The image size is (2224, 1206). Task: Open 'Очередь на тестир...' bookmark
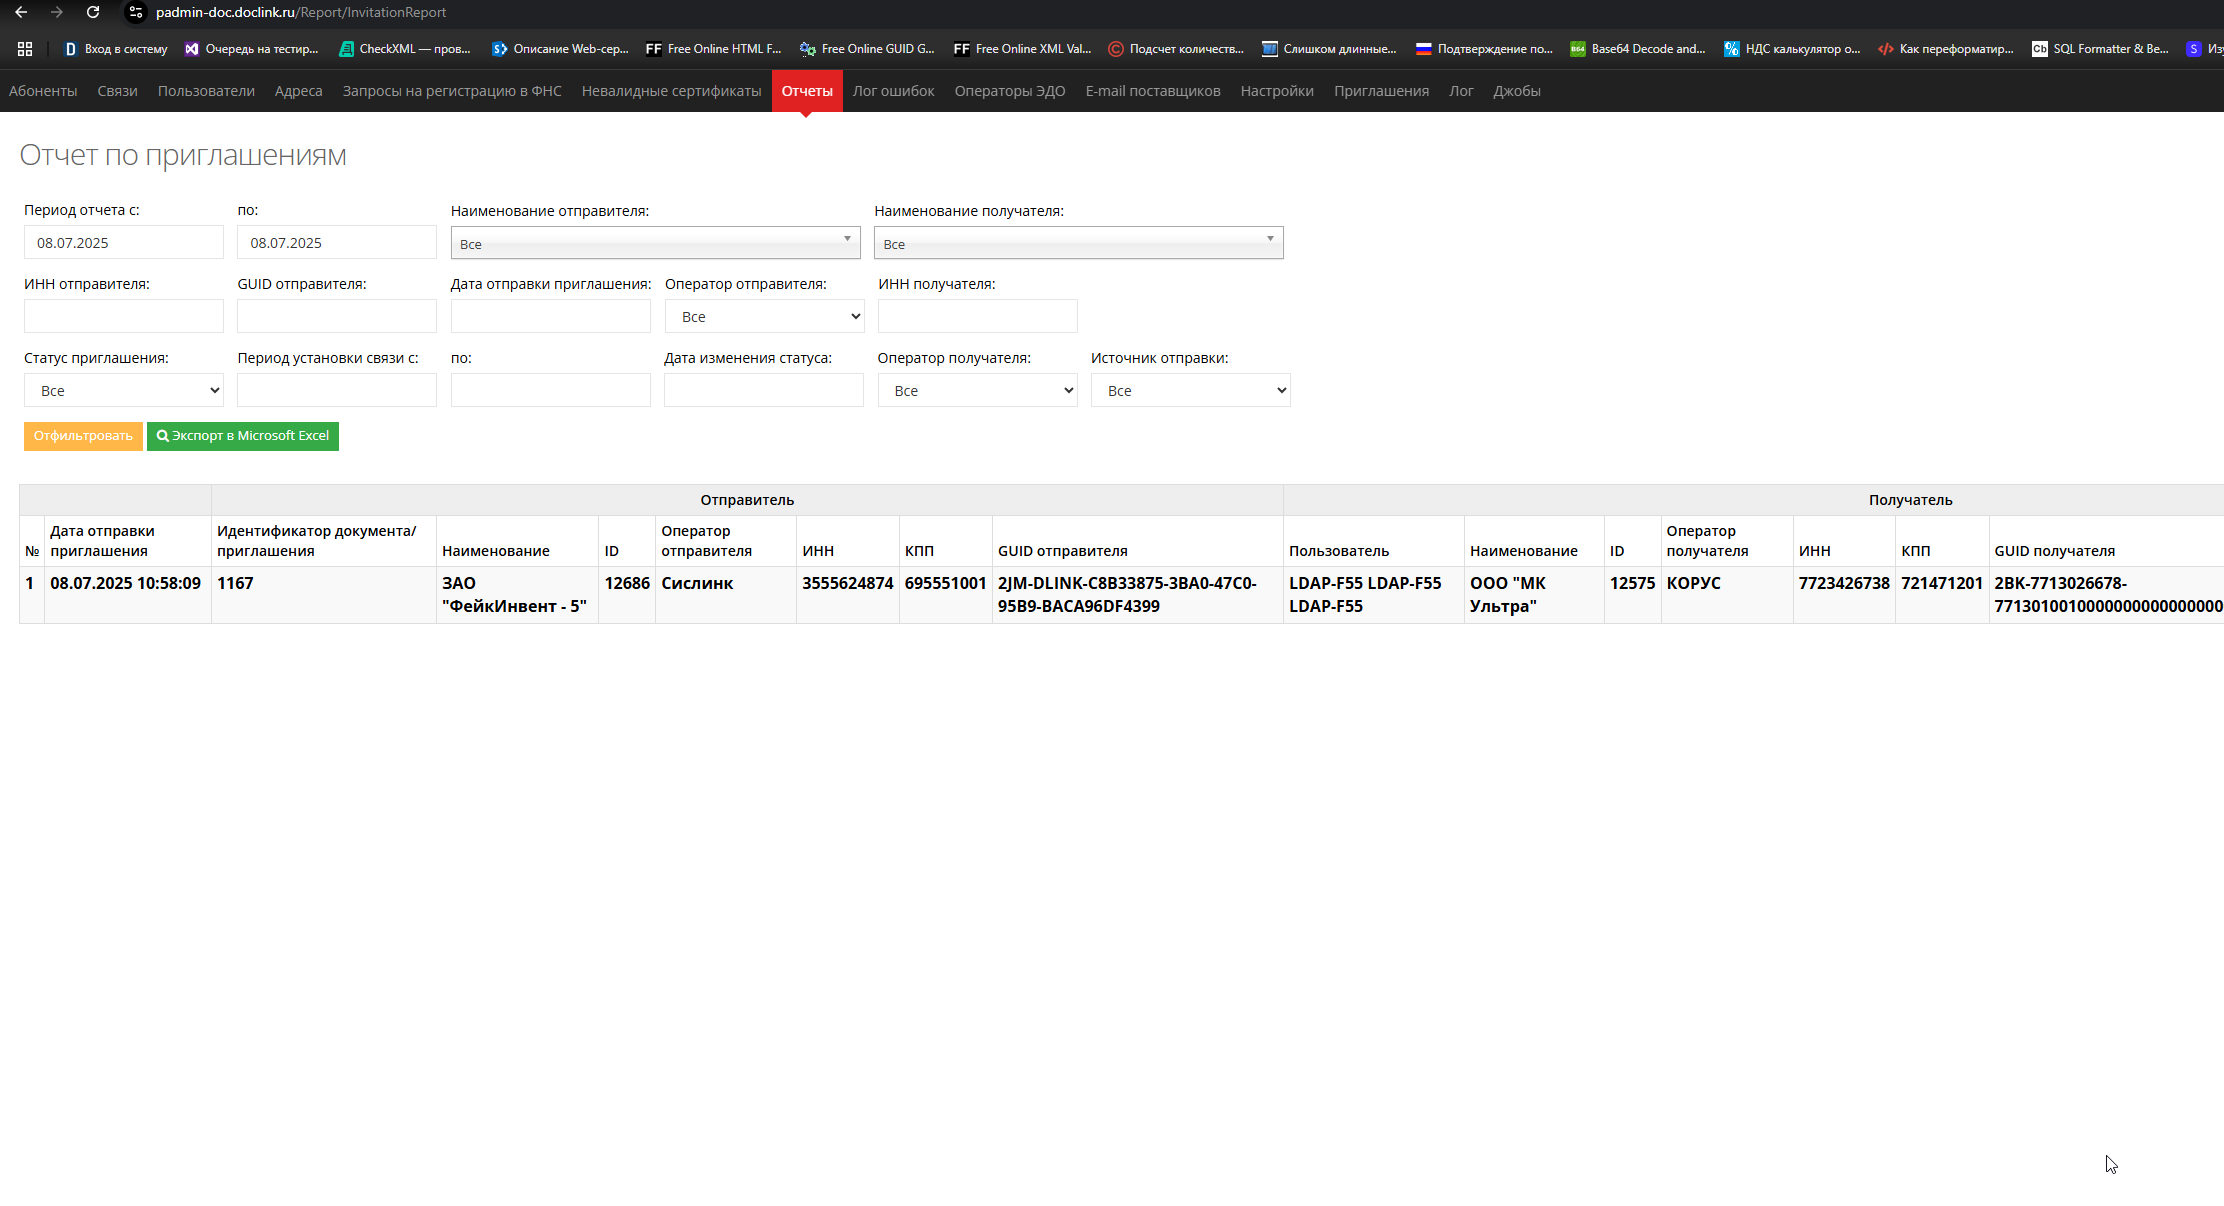tap(251, 48)
